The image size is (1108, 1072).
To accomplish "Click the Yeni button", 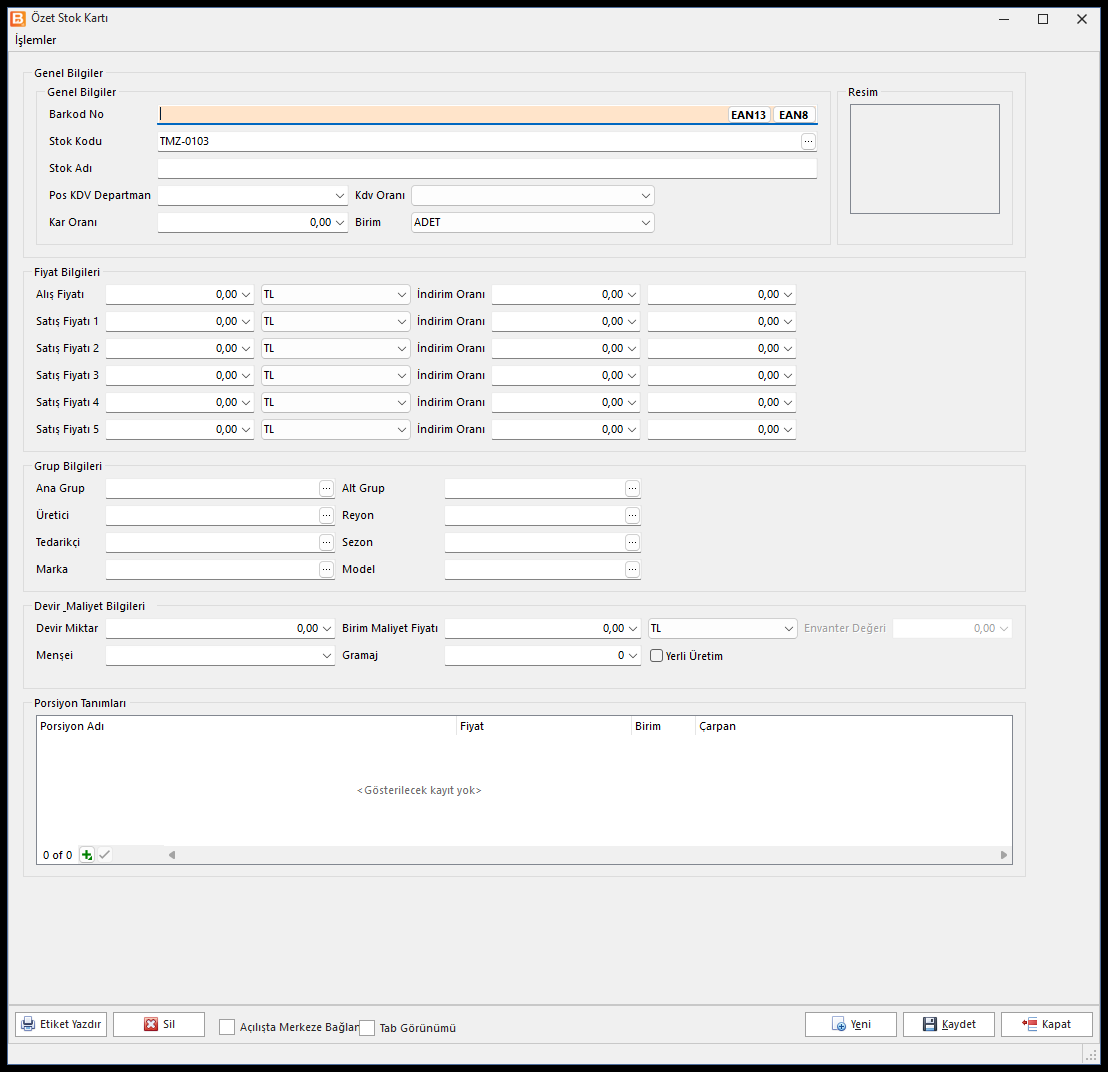I will (x=851, y=1024).
